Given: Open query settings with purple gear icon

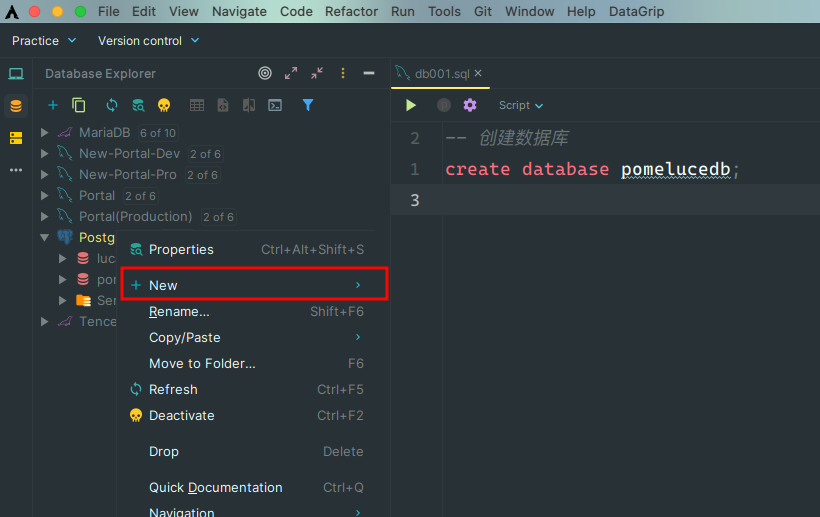Looking at the screenshot, I should (470, 105).
